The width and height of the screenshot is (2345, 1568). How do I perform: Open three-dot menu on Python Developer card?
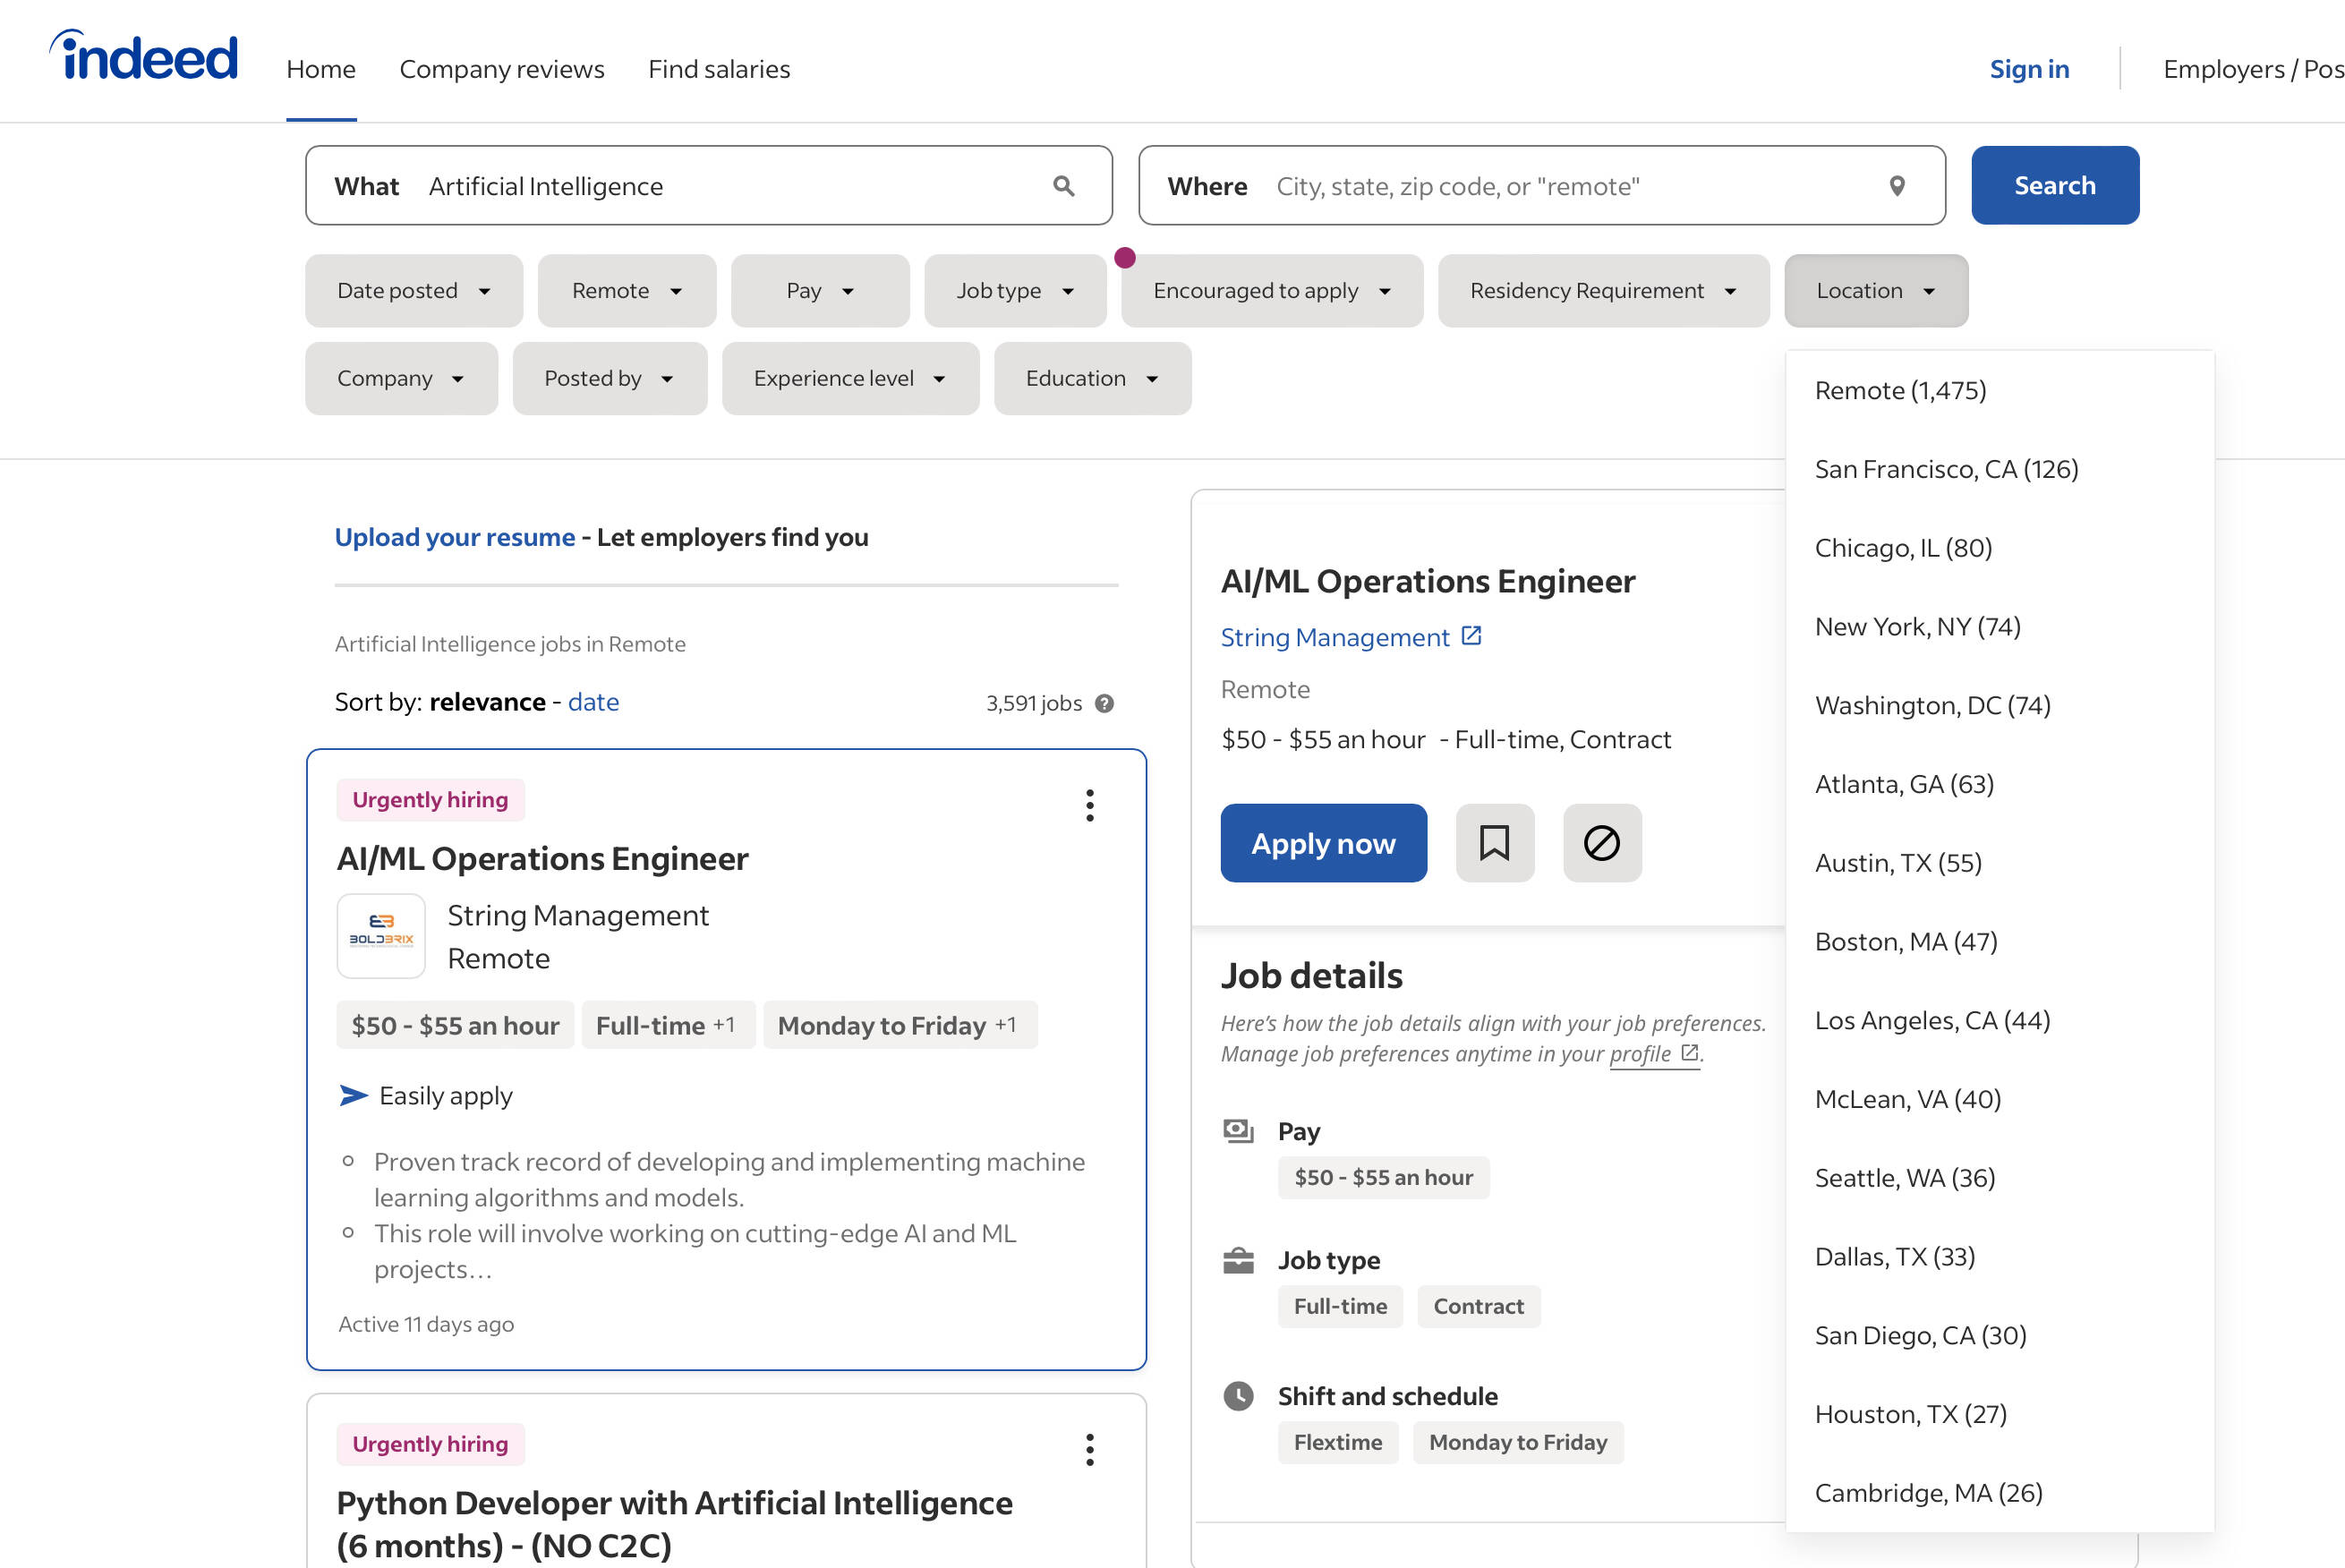pyautogui.click(x=1090, y=1449)
